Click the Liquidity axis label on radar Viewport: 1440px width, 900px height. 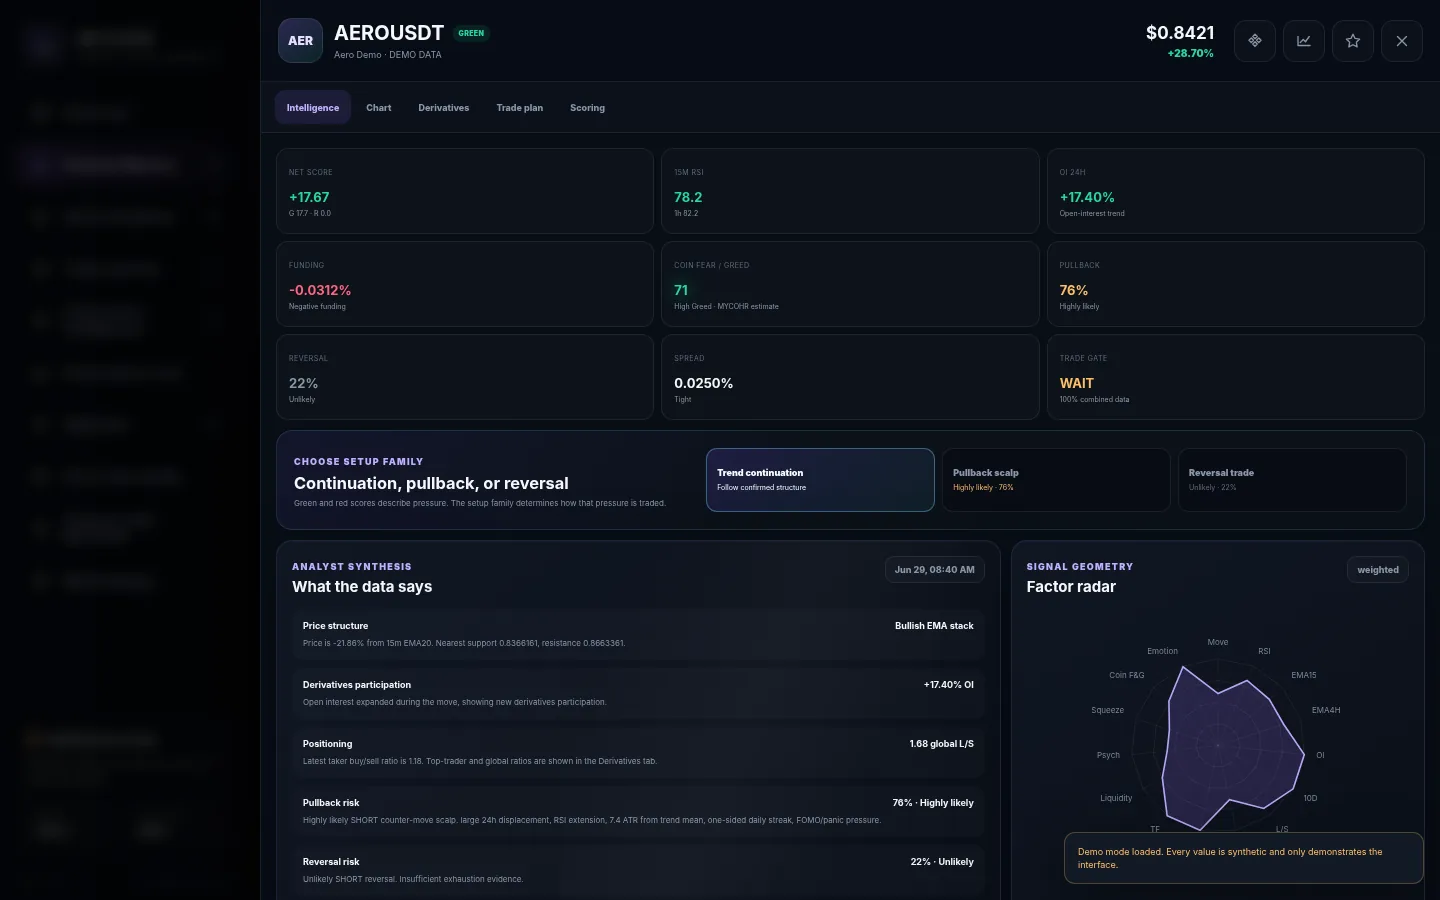point(1116,798)
